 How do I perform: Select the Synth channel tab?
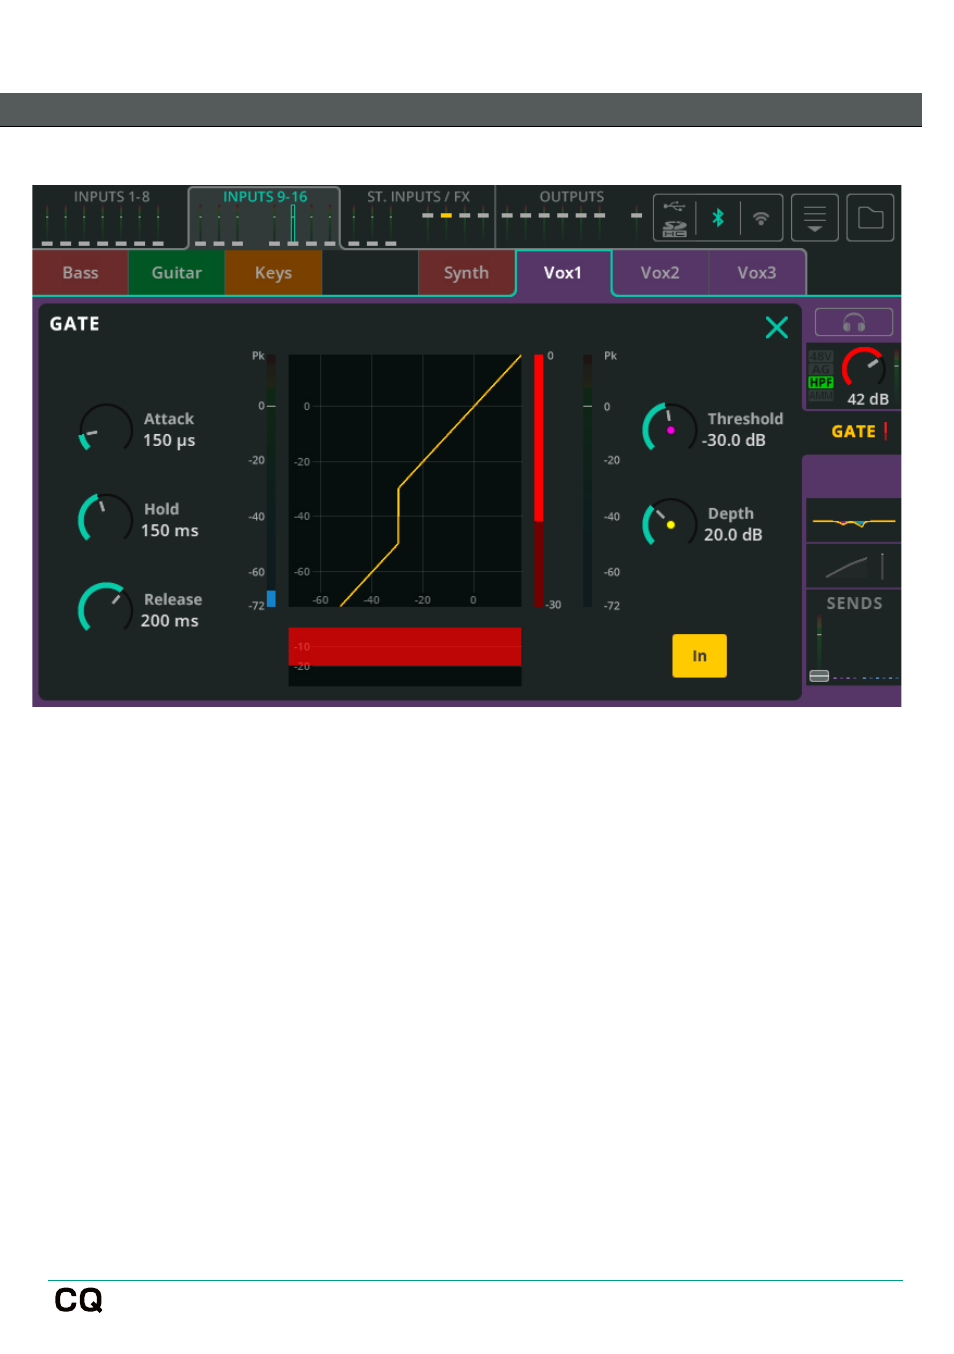(x=466, y=273)
